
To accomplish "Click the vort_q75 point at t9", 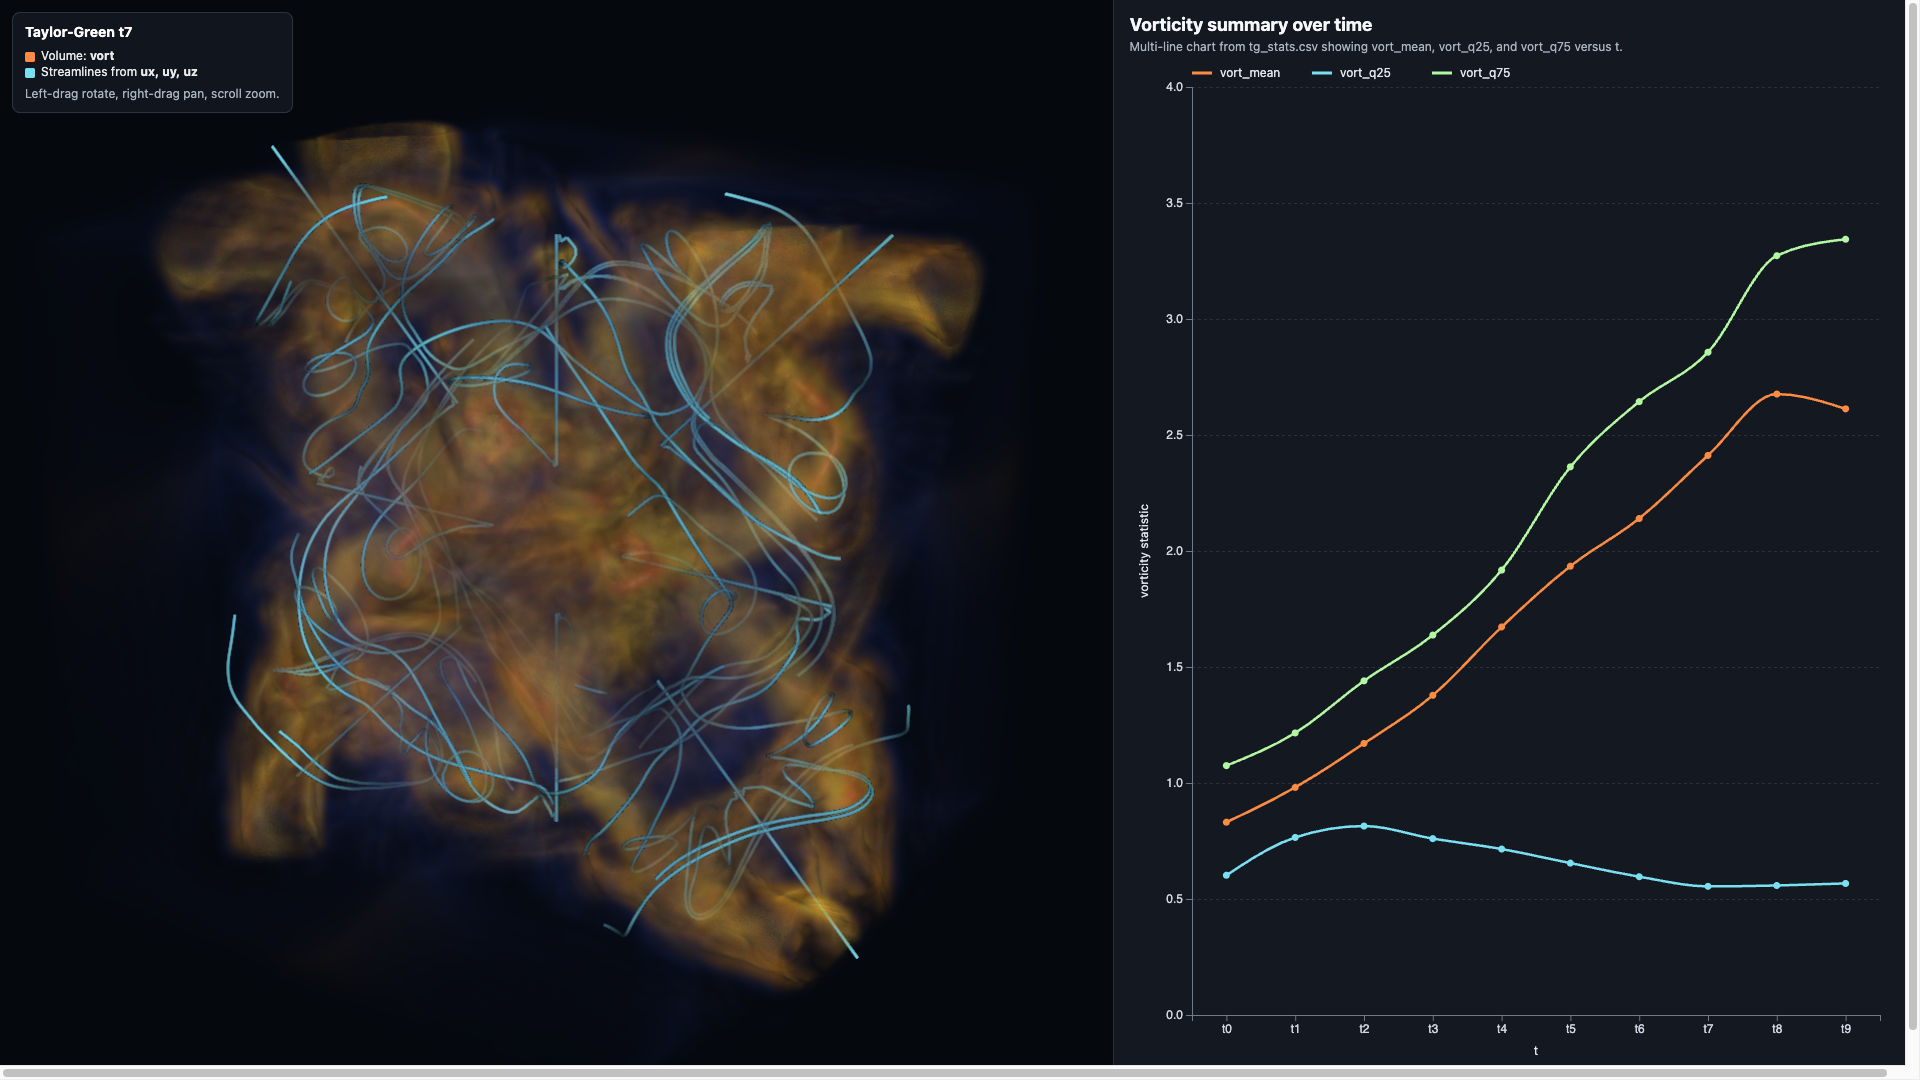I will pyautogui.click(x=1845, y=240).
